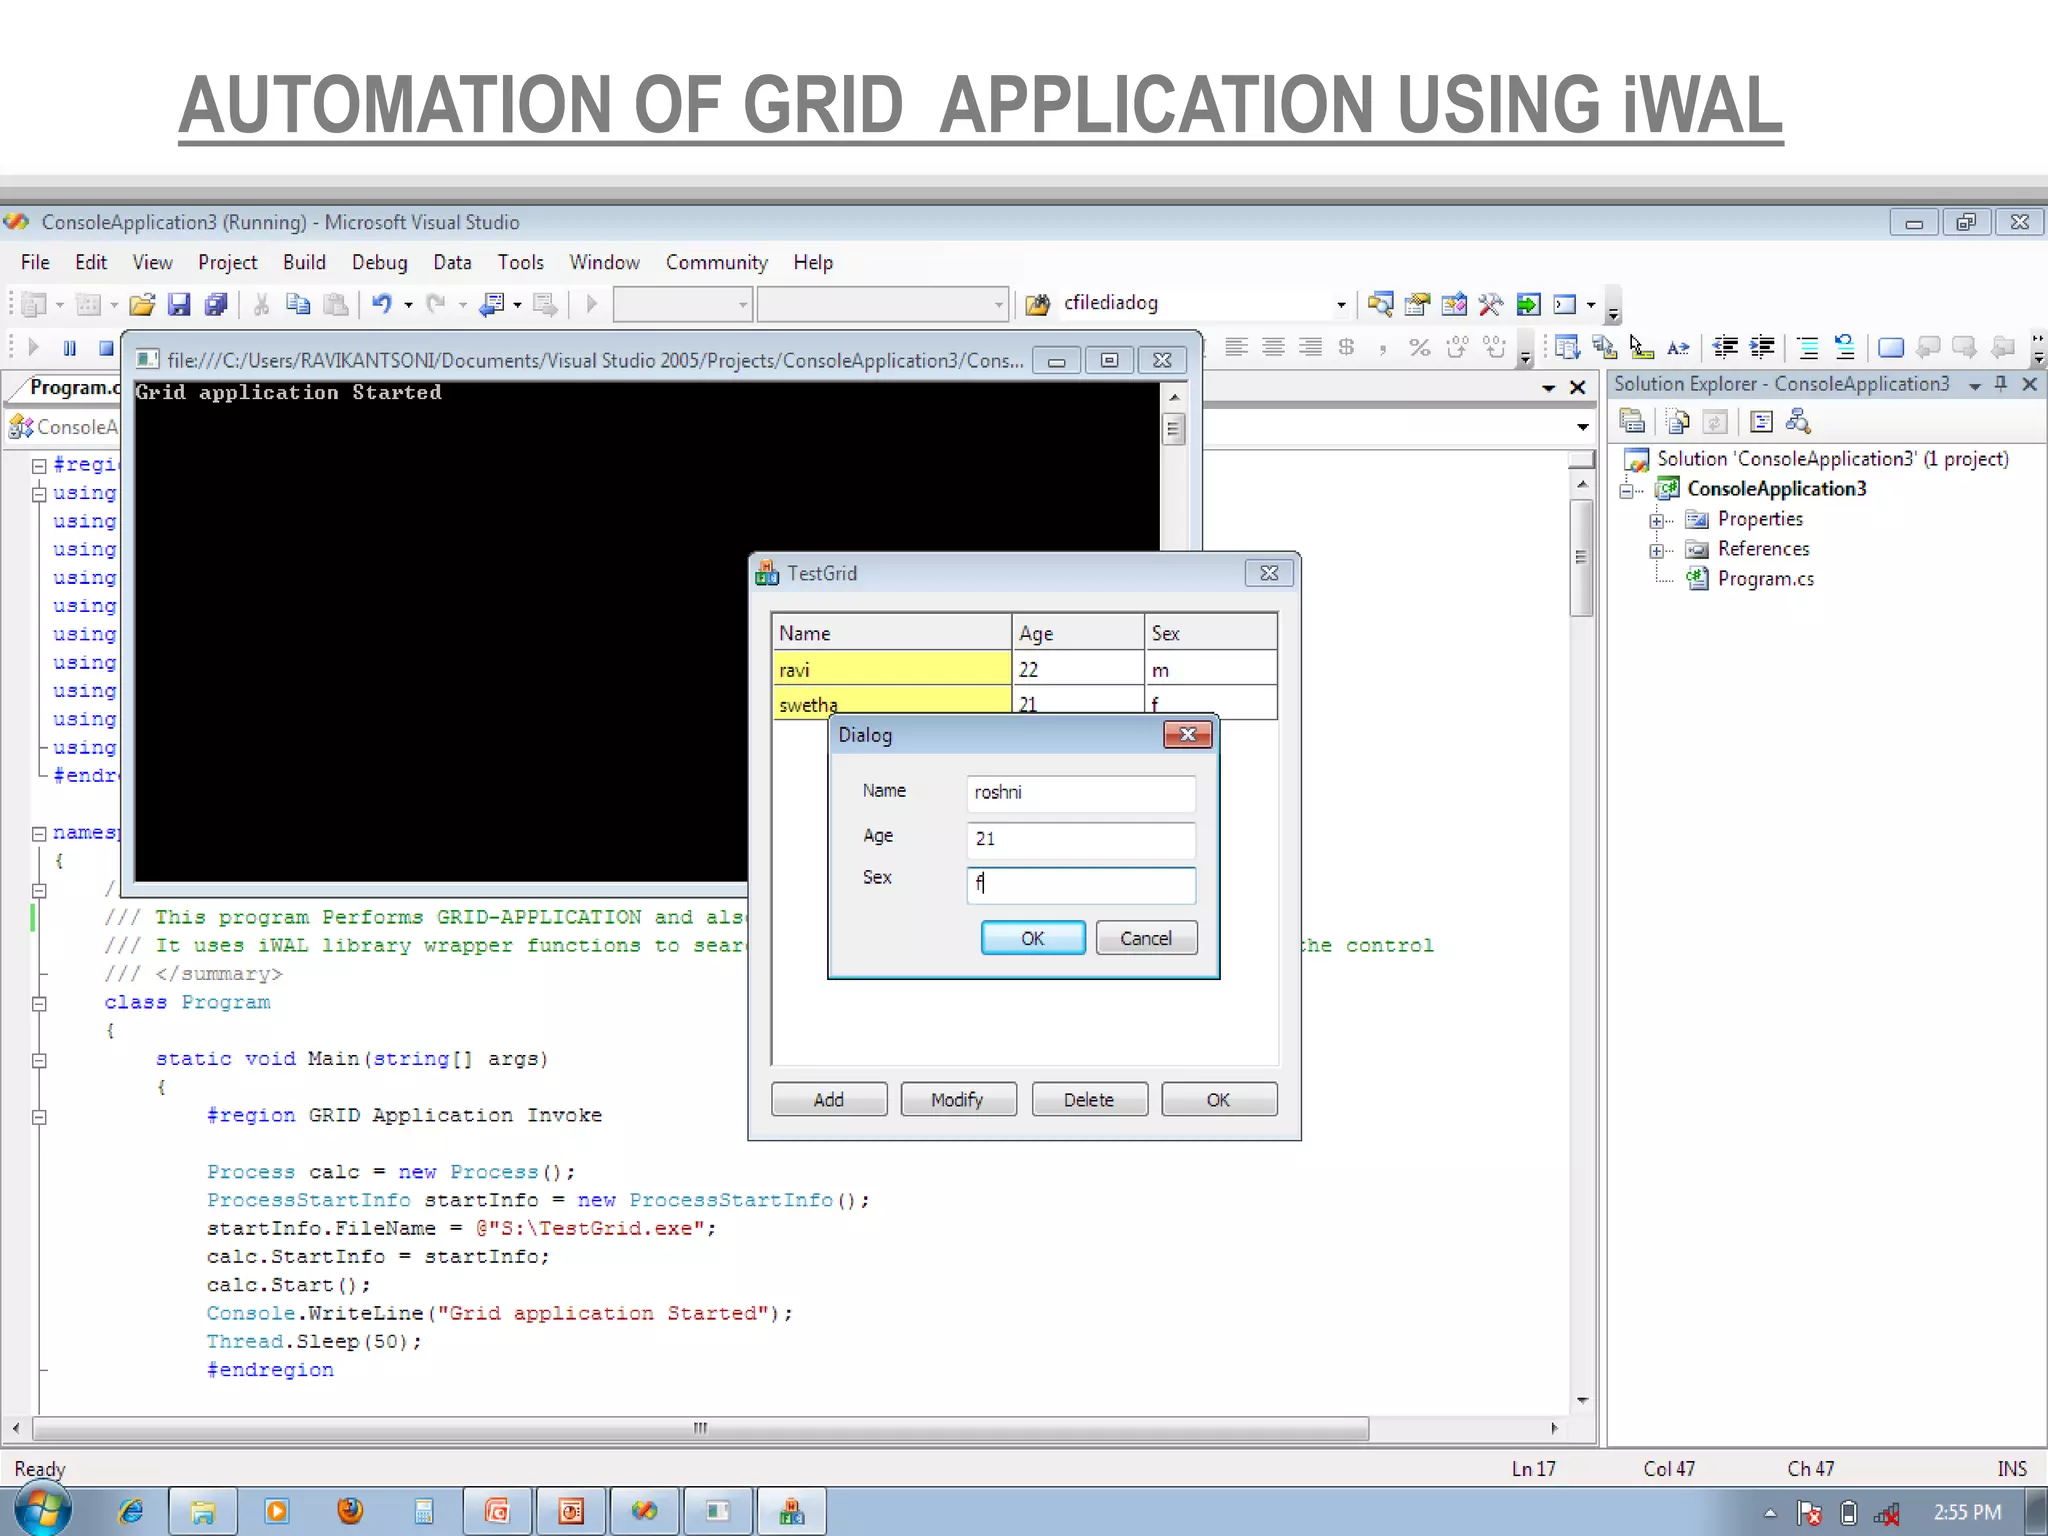Click Solution Explorer View Class Diagram icon
The height and width of the screenshot is (1536, 2048).
click(x=1798, y=422)
